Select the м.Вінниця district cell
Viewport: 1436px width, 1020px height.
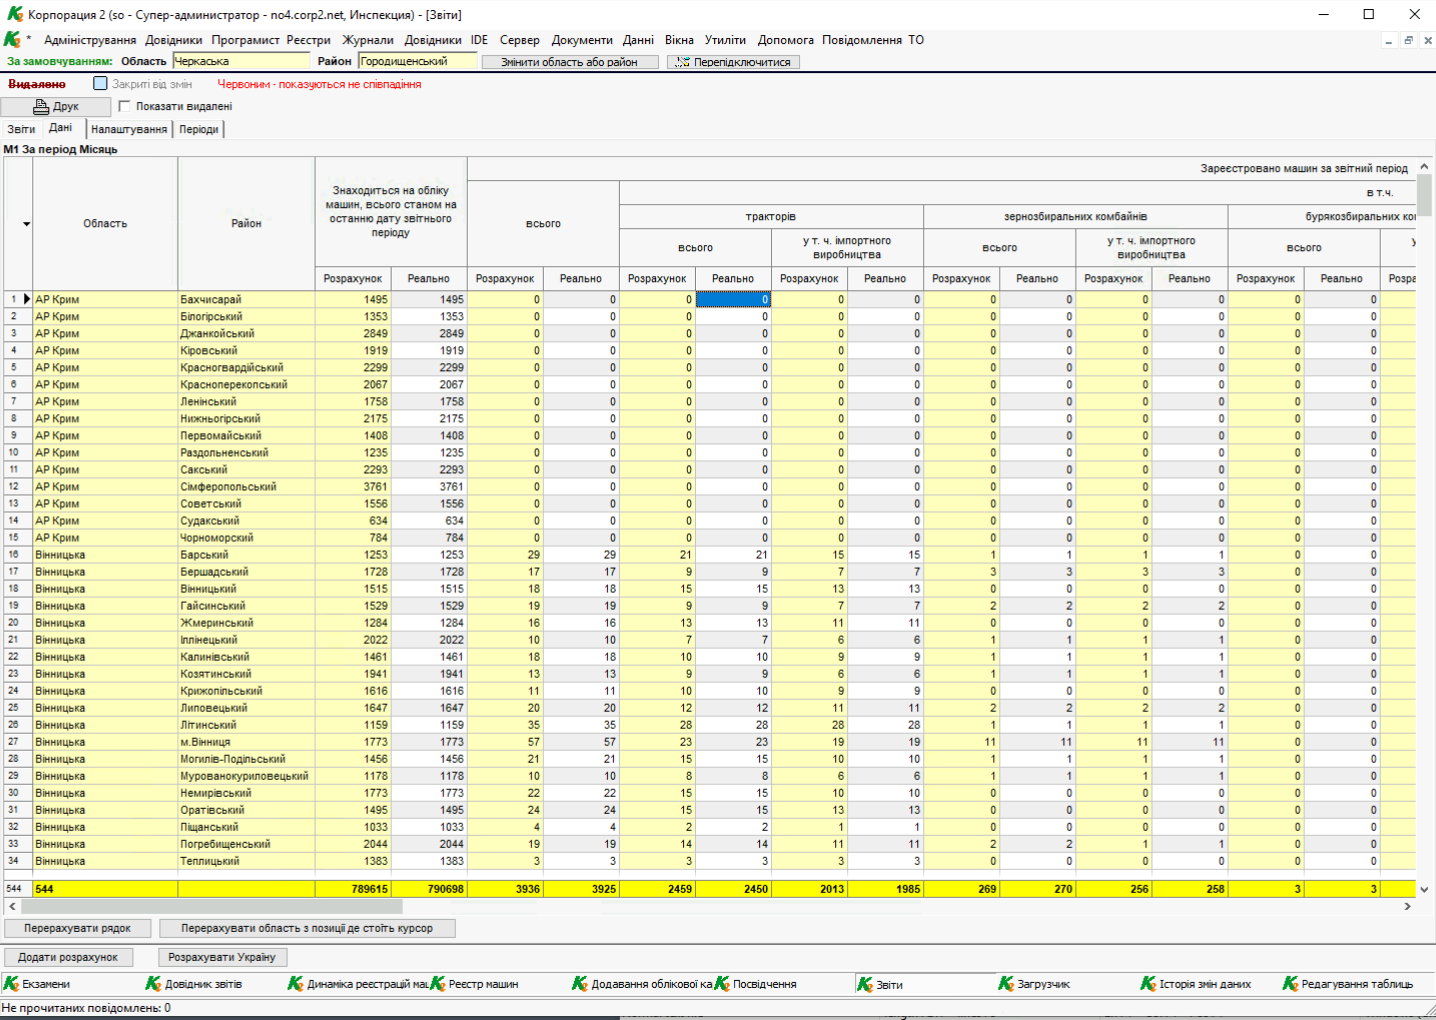click(x=246, y=741)
